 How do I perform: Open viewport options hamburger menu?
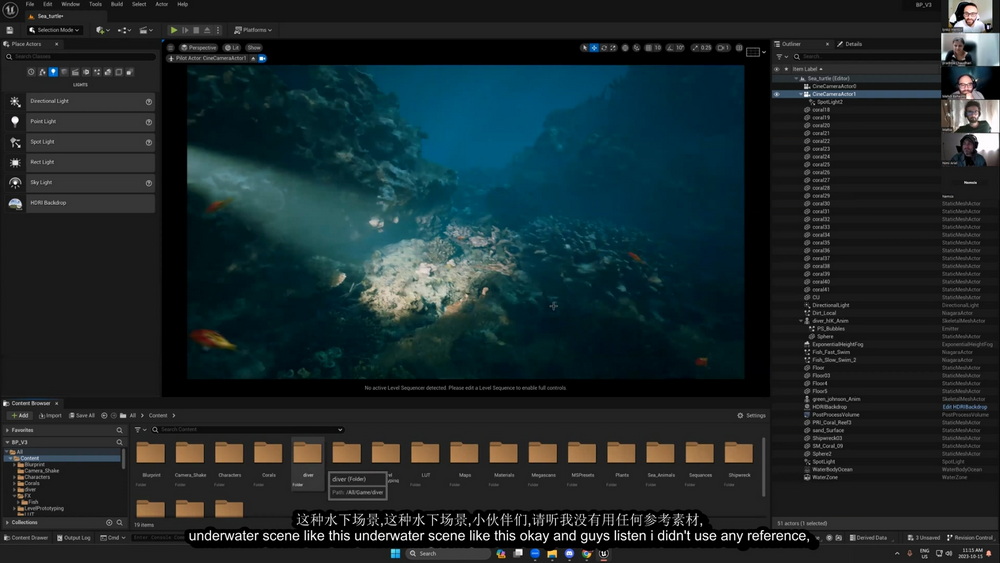click(x=170, y=48)
